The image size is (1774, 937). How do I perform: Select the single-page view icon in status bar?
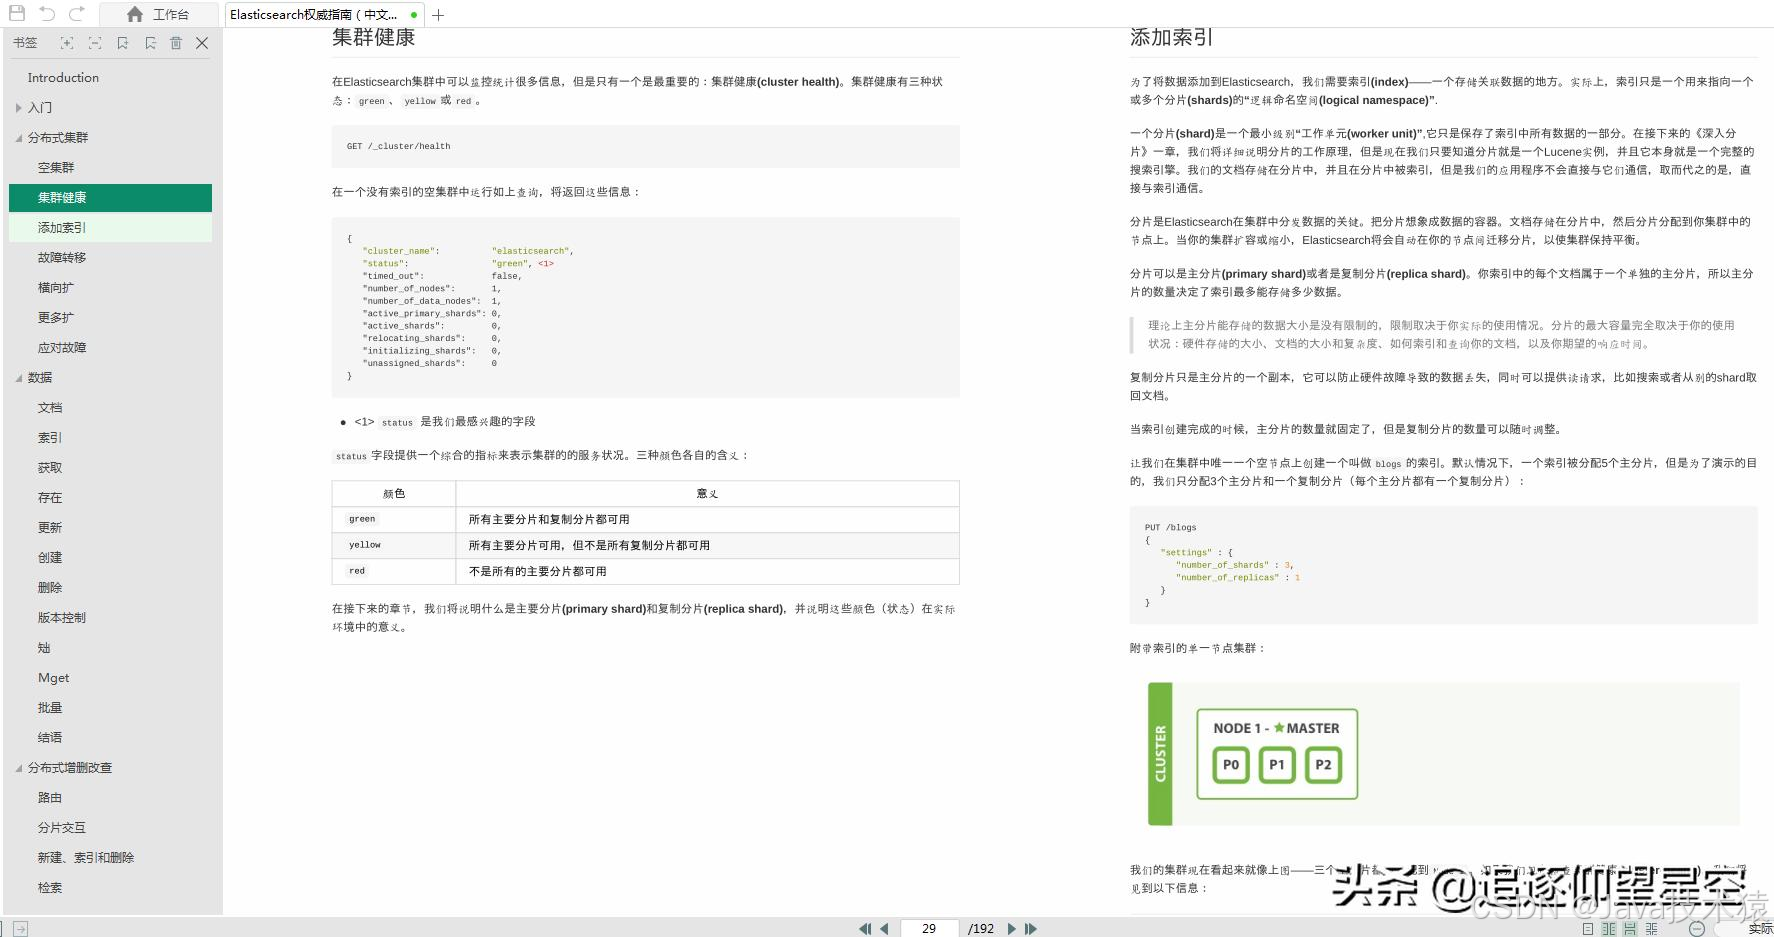coord(1588,929)
